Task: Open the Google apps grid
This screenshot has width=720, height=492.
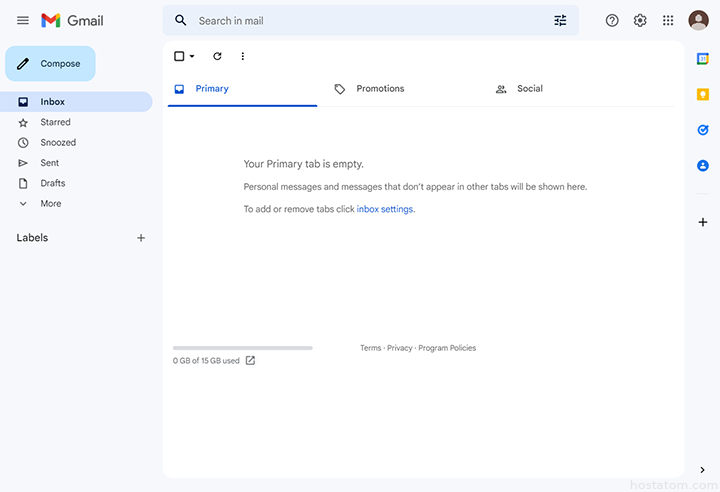Action: pyautogui.click(x=668, y=20)
